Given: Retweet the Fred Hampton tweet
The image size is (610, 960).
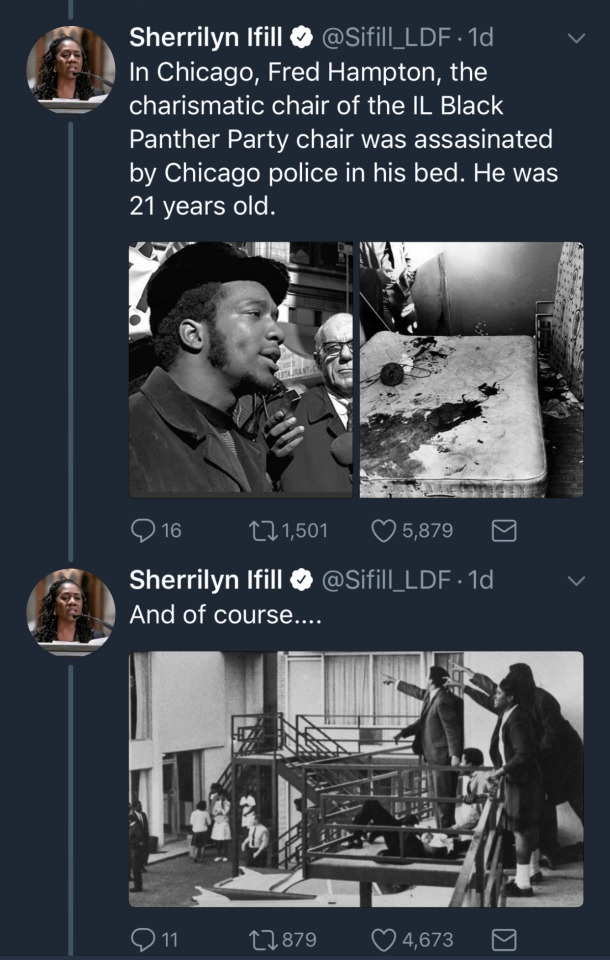Looking at the screenshot, I should tap(259, 530).
